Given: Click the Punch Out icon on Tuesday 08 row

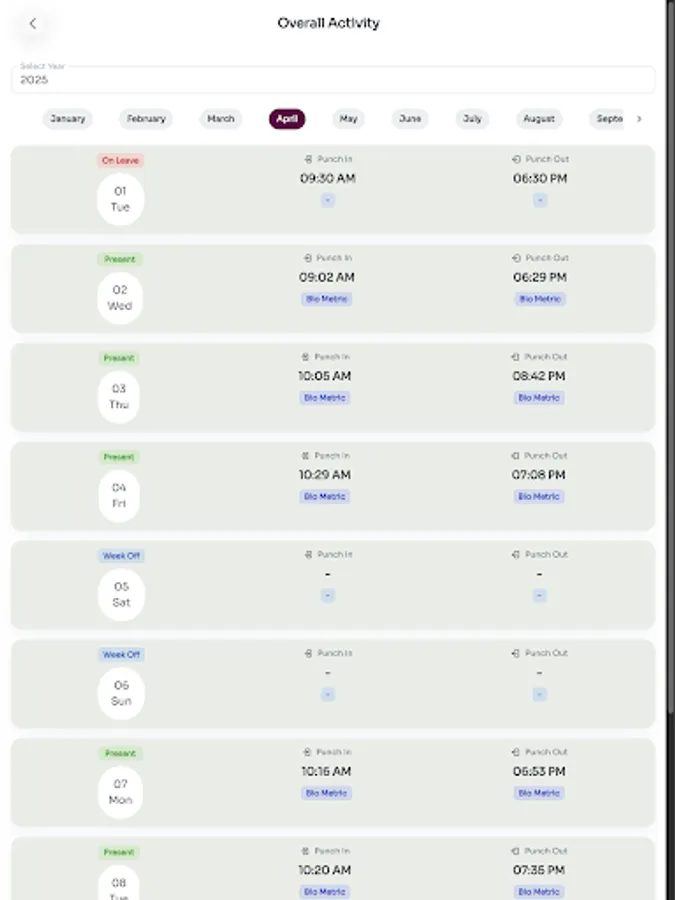Looking at the screenshot, I should 514,851.
